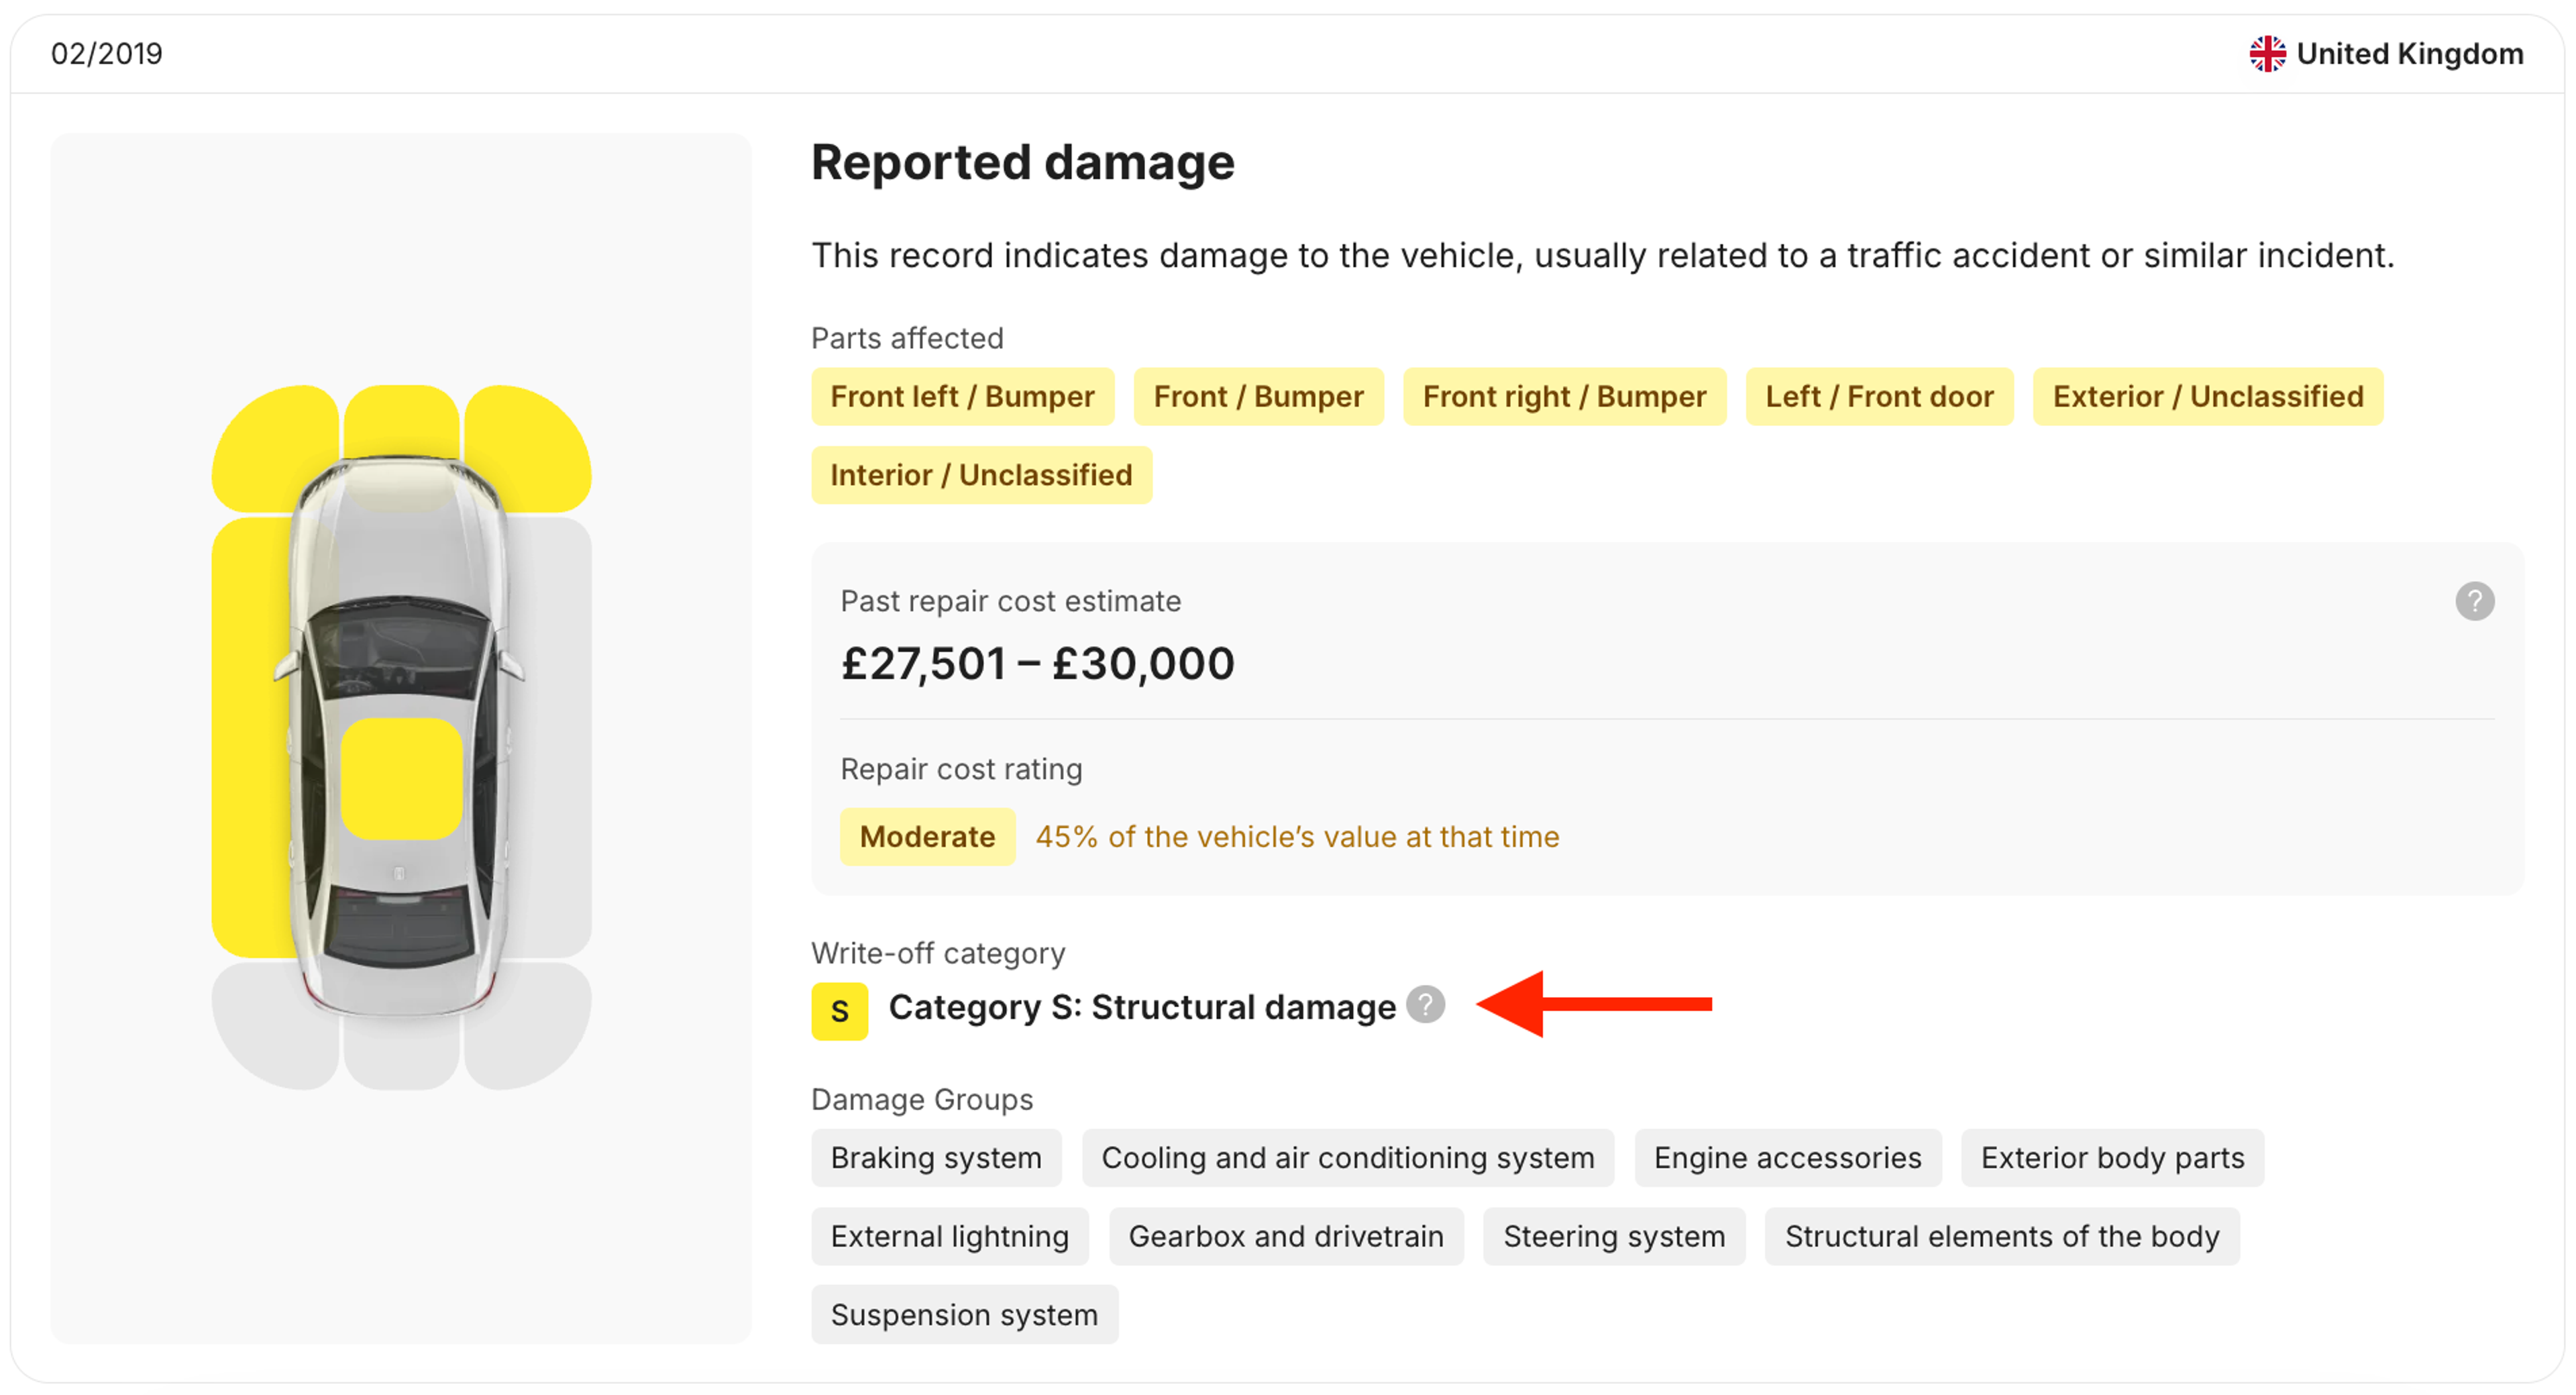
Task: Click the Cooling and air conditioning system chip
Action: tap(1347, 1157)
